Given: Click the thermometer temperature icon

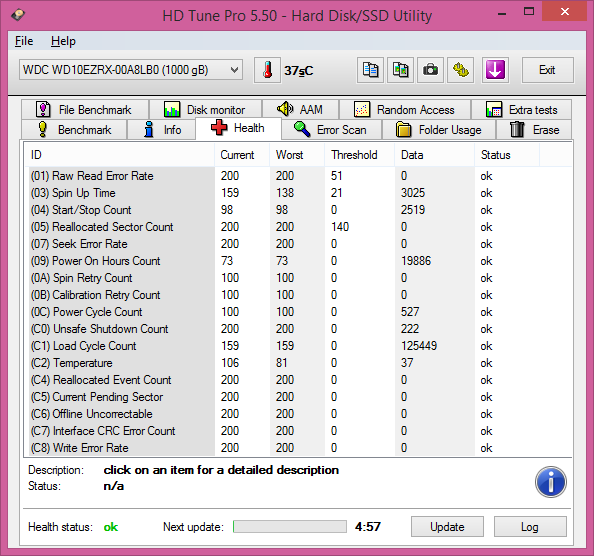Looking at the screenshot, I should tap(267, 70).
